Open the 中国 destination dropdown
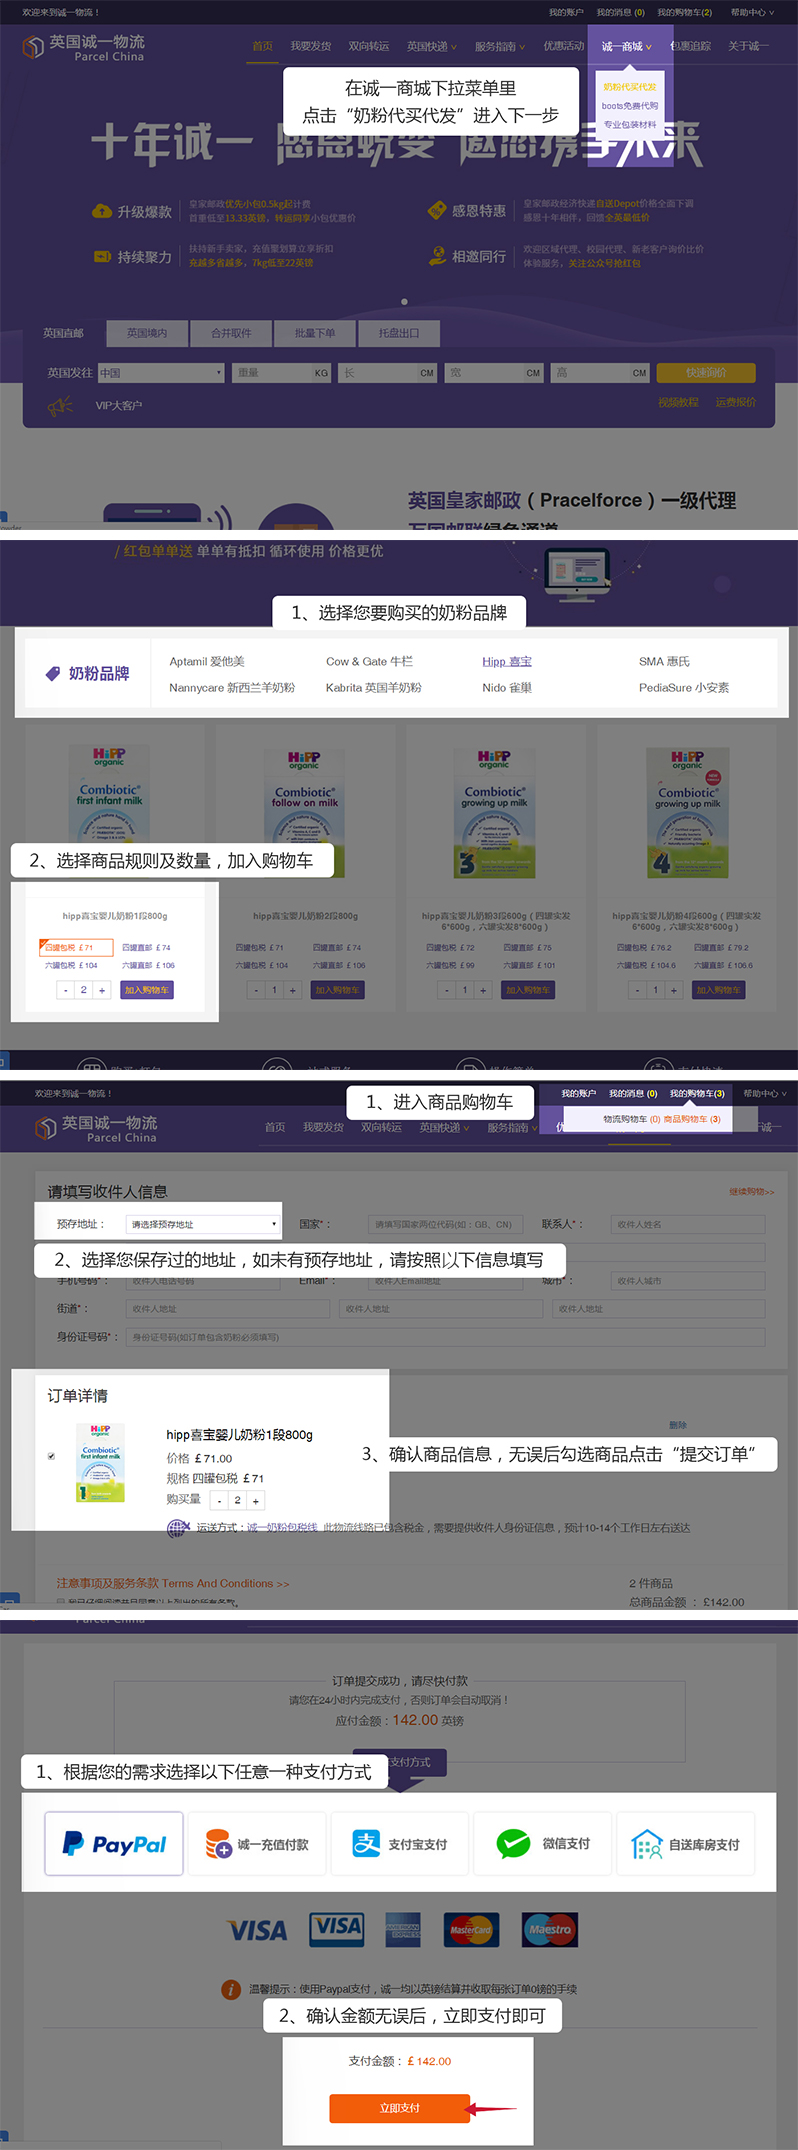 pos(161,372)
